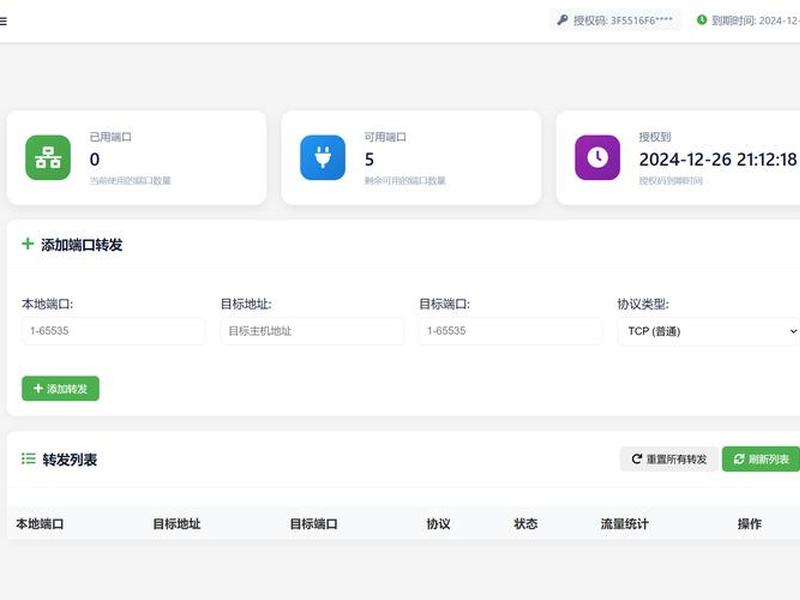Click the 到期时间 badge in the header
This screenshot has width=800, height=600.
point(746,20)
